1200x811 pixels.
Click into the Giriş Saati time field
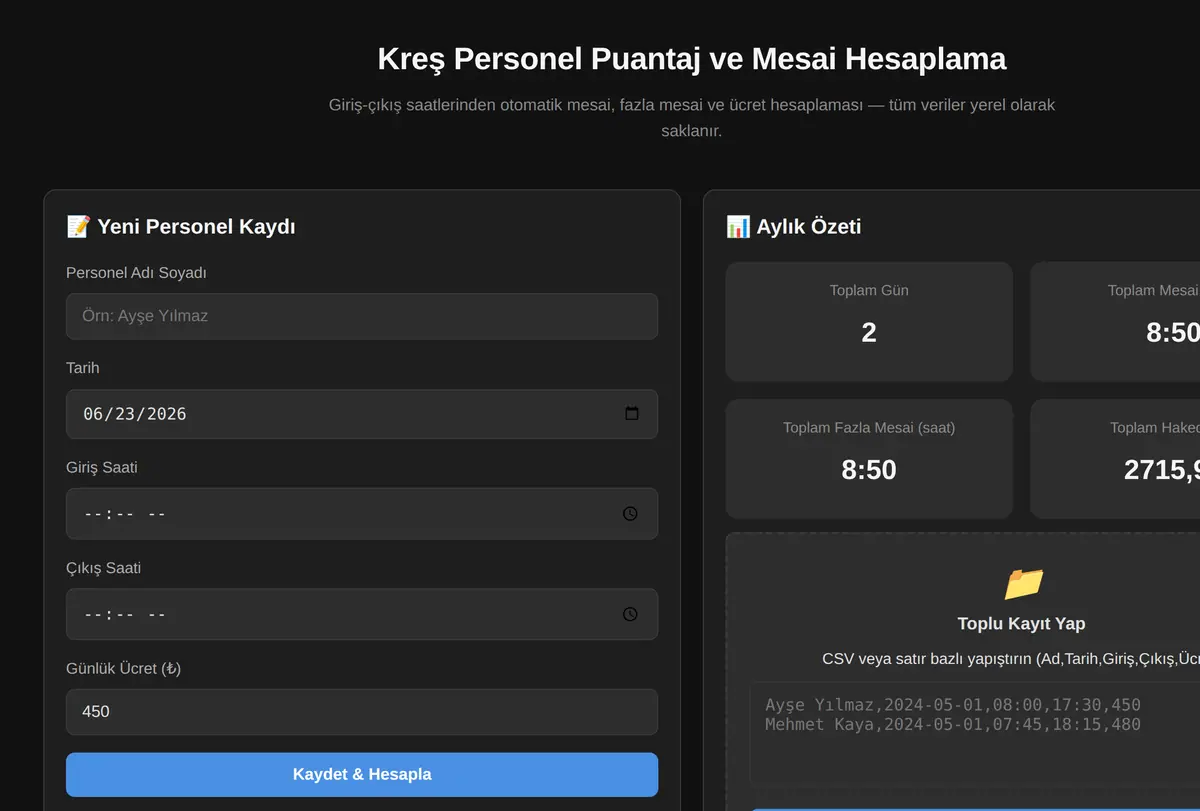tap(362, 514)
